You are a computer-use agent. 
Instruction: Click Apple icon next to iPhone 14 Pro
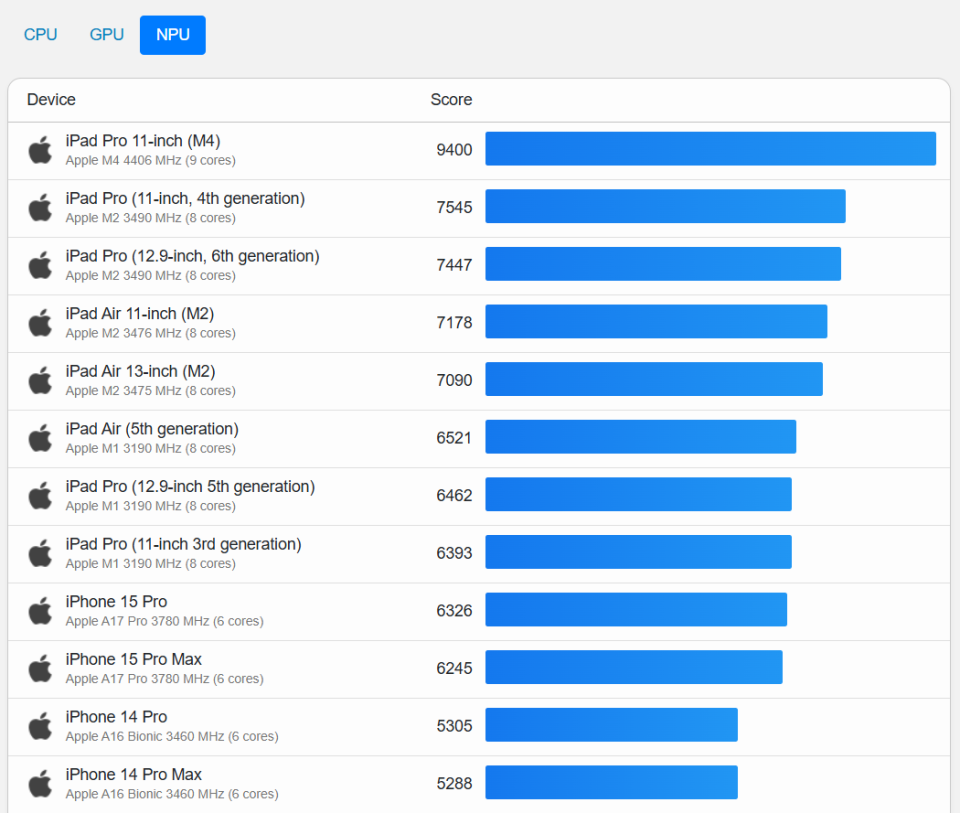[x=40, y=726]
